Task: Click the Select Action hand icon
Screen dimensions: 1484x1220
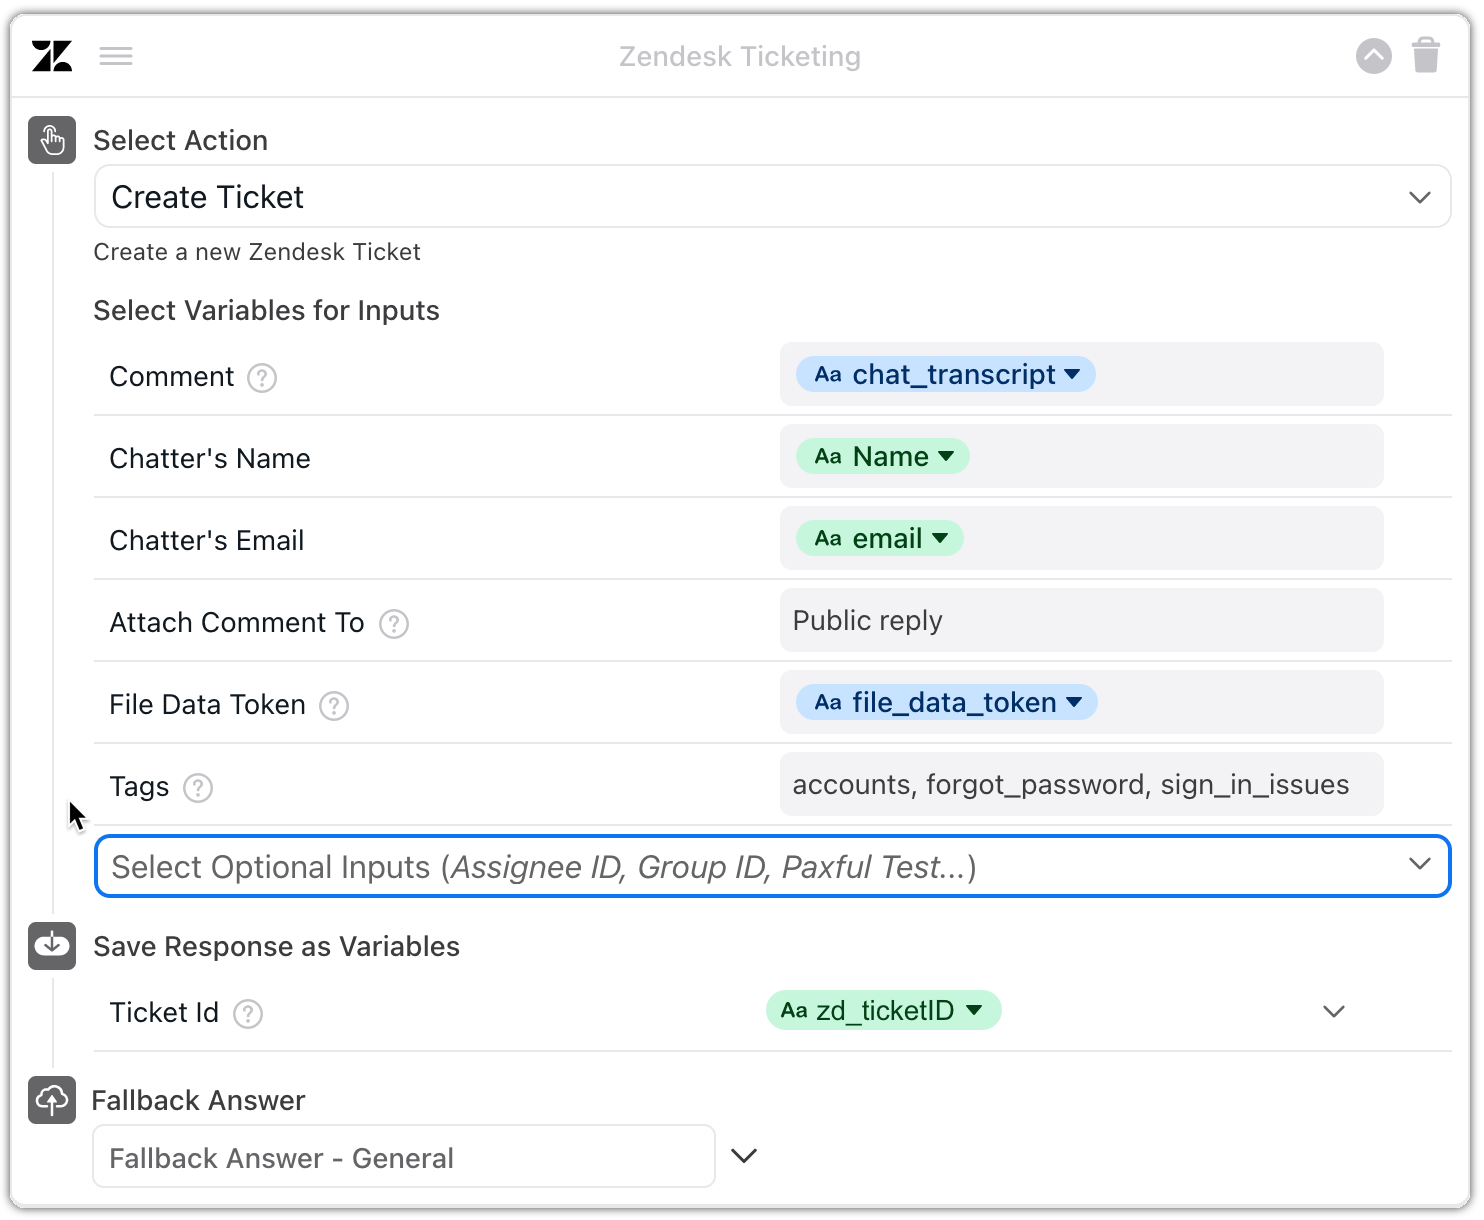Action: 52,140
